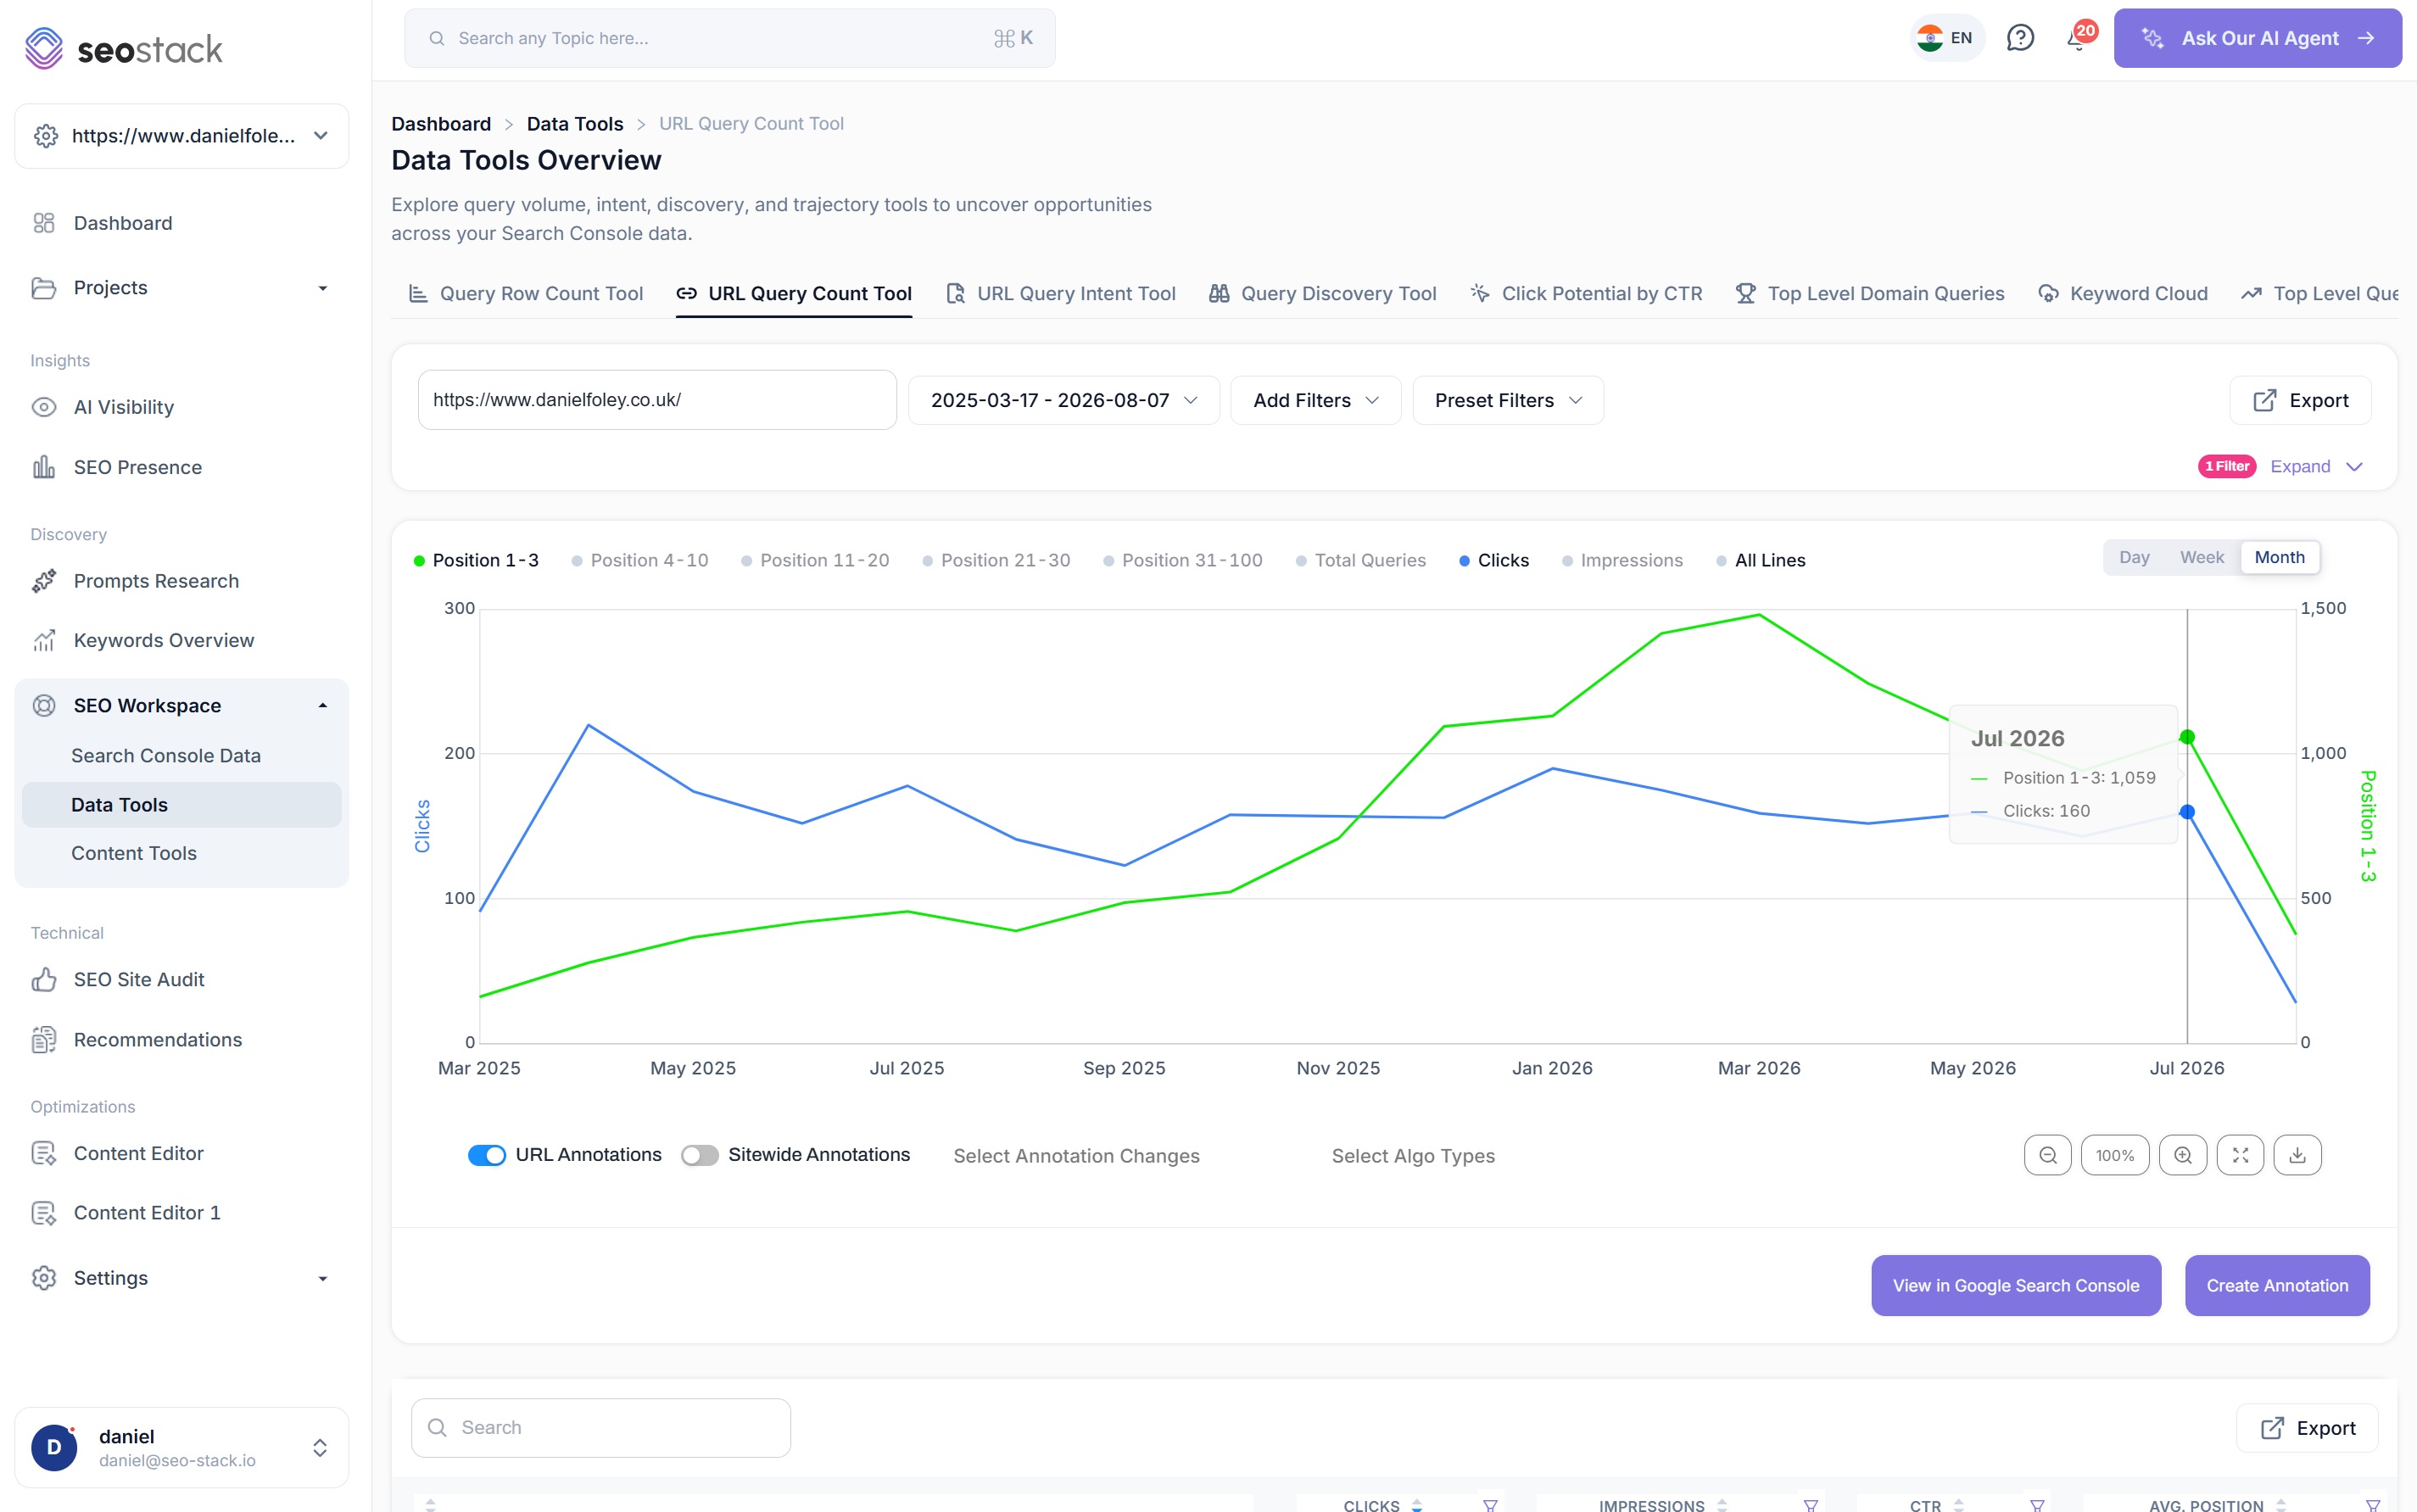Click the SEO Presence bar chart icon
The height and width of the screenshot is (1512, 2417).
[x=44, y=467]
